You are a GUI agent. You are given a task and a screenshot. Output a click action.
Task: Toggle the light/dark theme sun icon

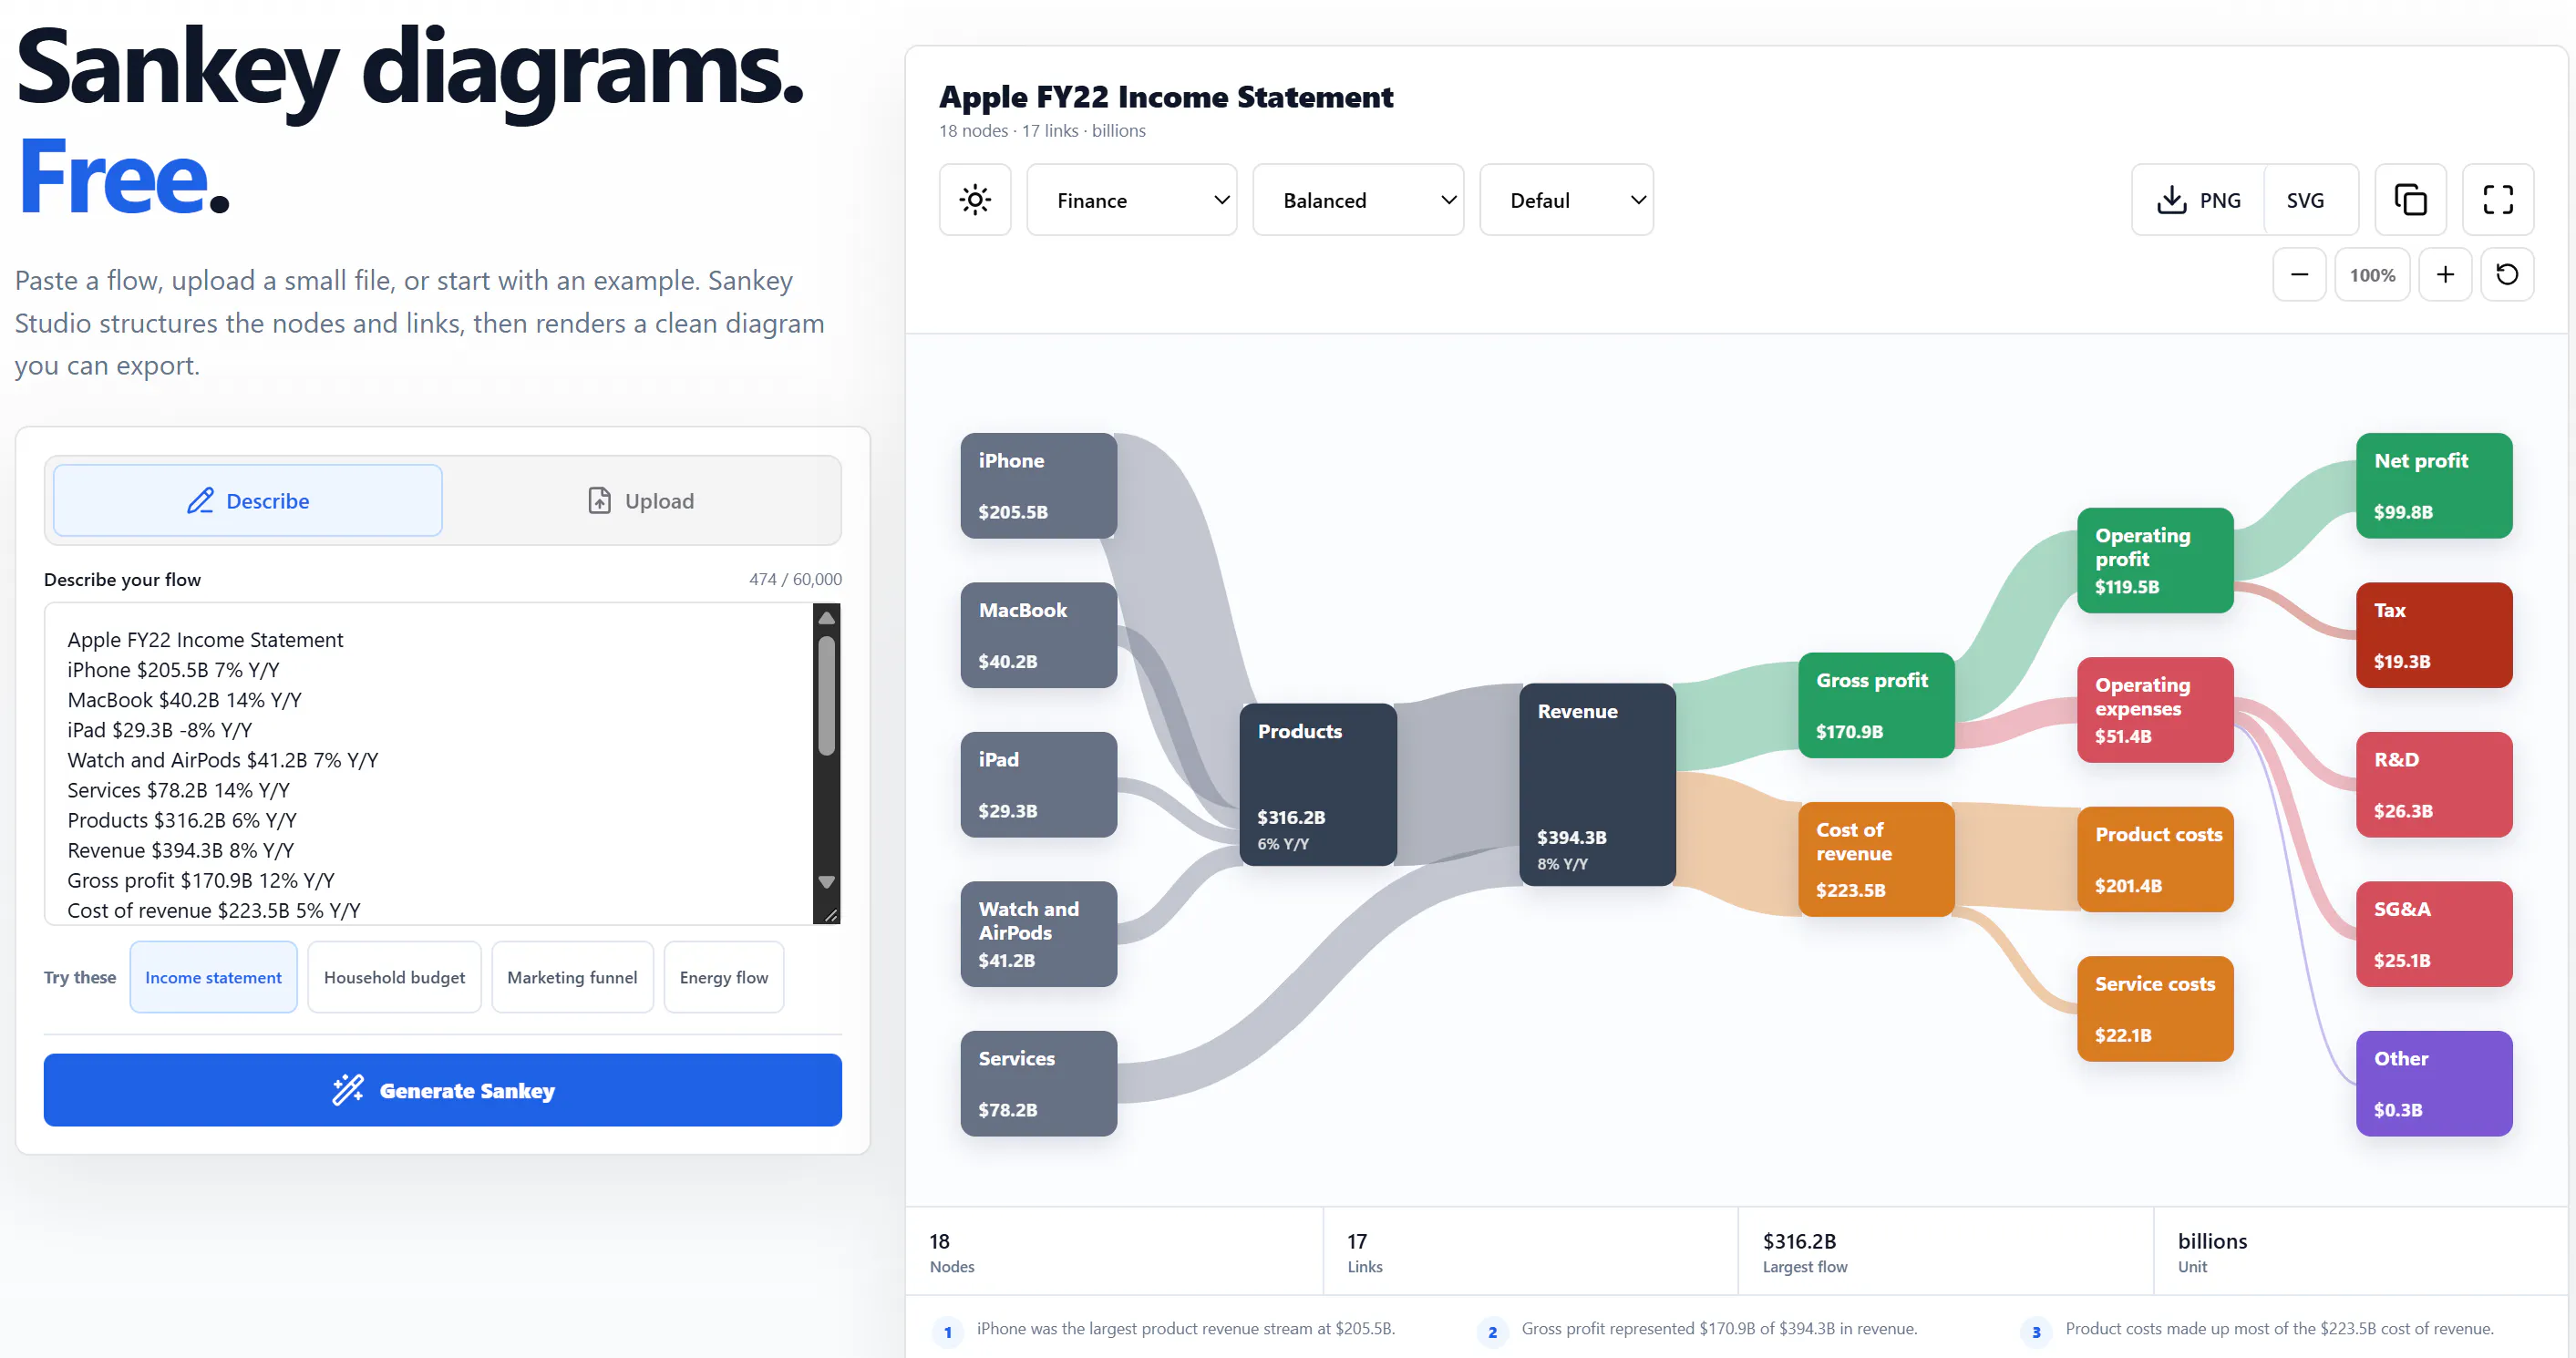click(975, 200)
